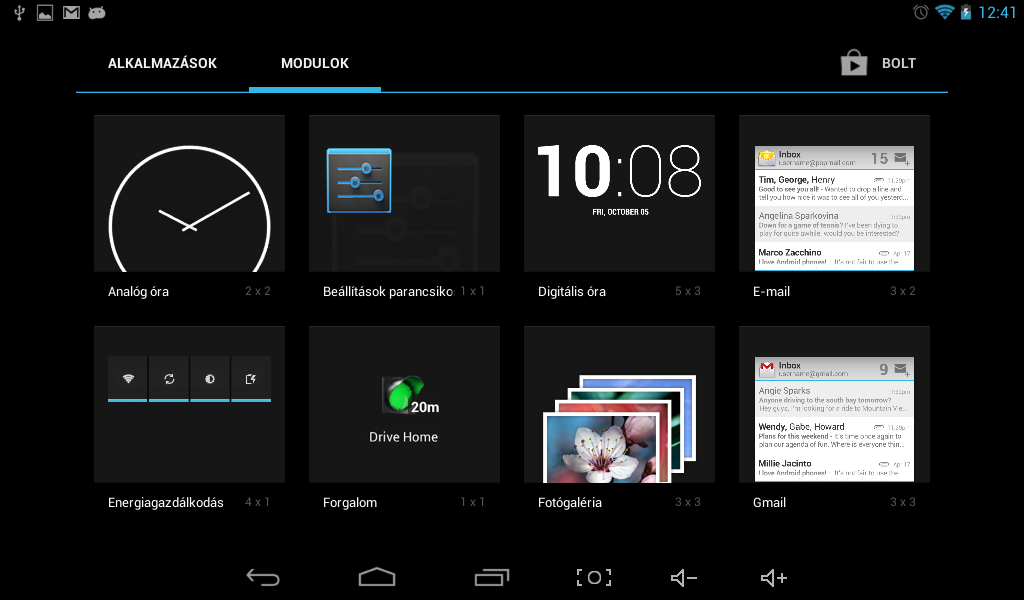The image size is (1024, 600).
Task: Choose the Beállítások parancsikon settings icon
Action: (359, 180)
